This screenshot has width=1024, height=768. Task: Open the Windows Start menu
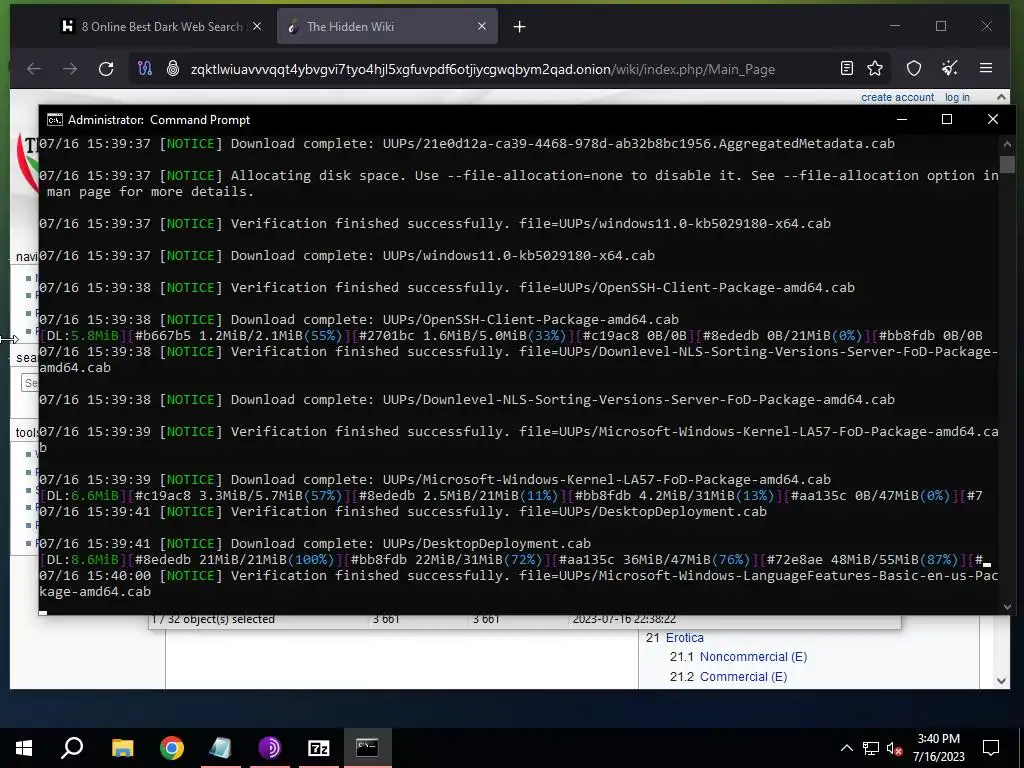coord(24,748)
